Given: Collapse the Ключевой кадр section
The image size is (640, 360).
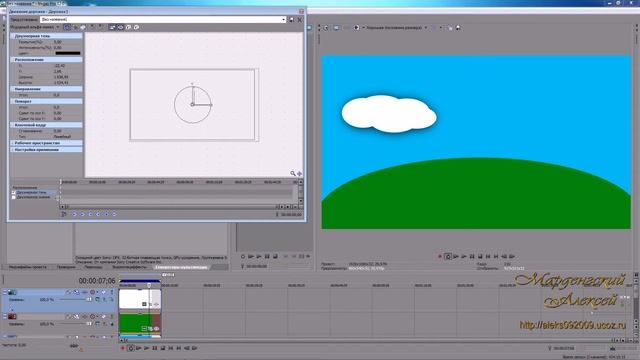Looking at the screenshot, I should 12,125.
